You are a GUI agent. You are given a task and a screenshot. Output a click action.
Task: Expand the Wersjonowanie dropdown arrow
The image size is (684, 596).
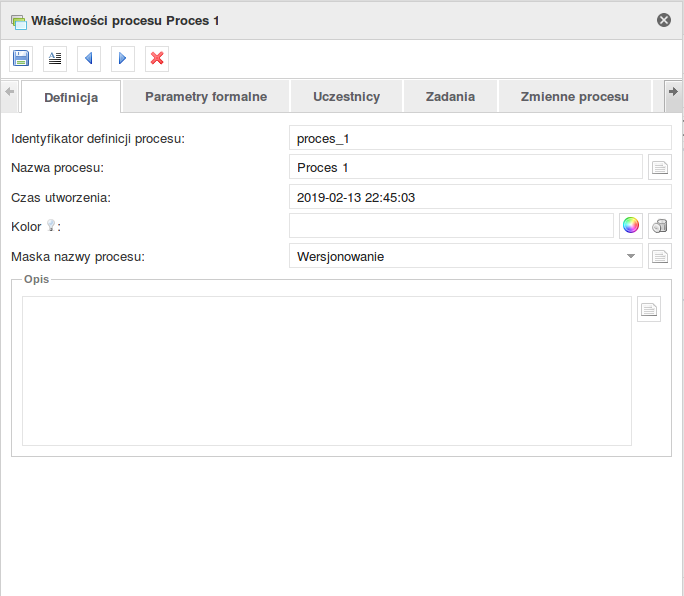point(631,256)
